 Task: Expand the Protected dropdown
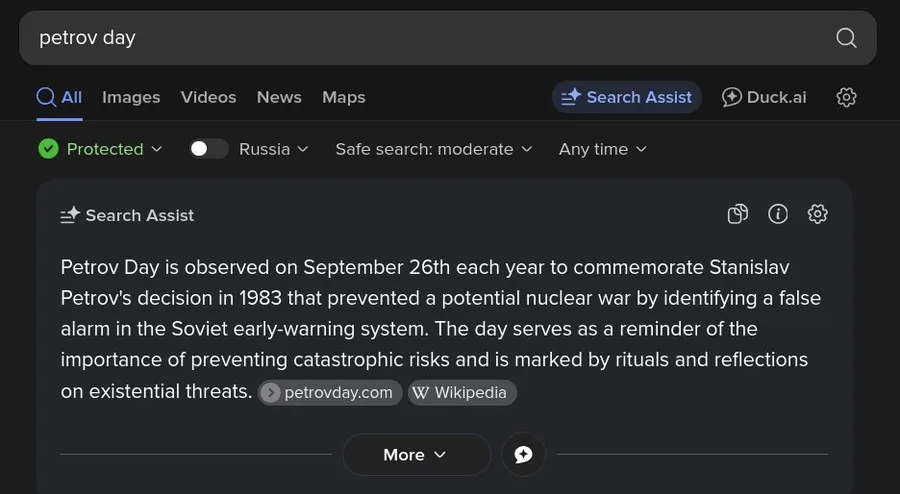(100, 149)
